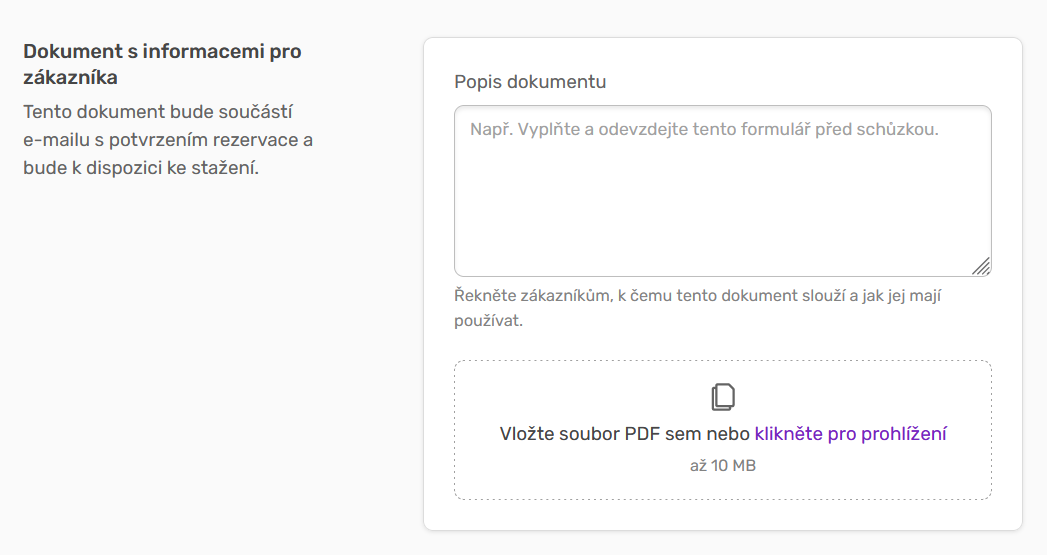Click the 'Popis dokumentu' field label
The width and height of the screenshot is (1047, 555).
pyautogui.click(x=530, y=81)
